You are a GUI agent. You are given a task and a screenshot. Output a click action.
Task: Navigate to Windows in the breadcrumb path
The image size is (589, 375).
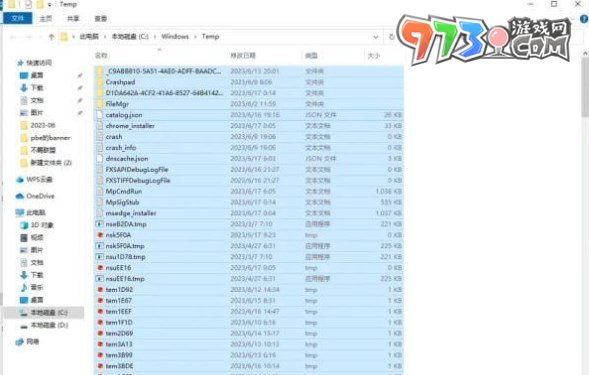[x=175, y=36]
